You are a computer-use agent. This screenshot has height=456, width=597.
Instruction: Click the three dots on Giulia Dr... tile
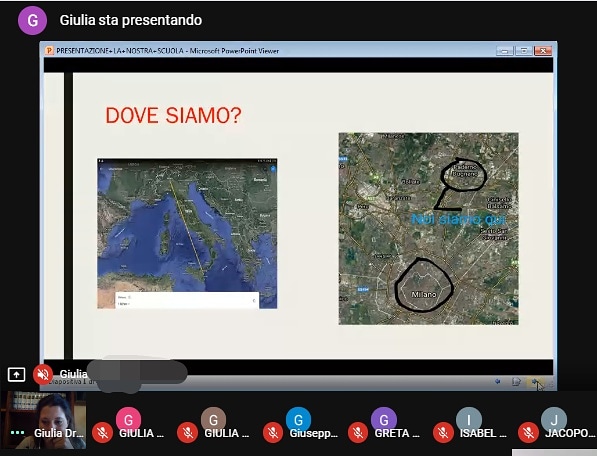[x=18, y=433]
